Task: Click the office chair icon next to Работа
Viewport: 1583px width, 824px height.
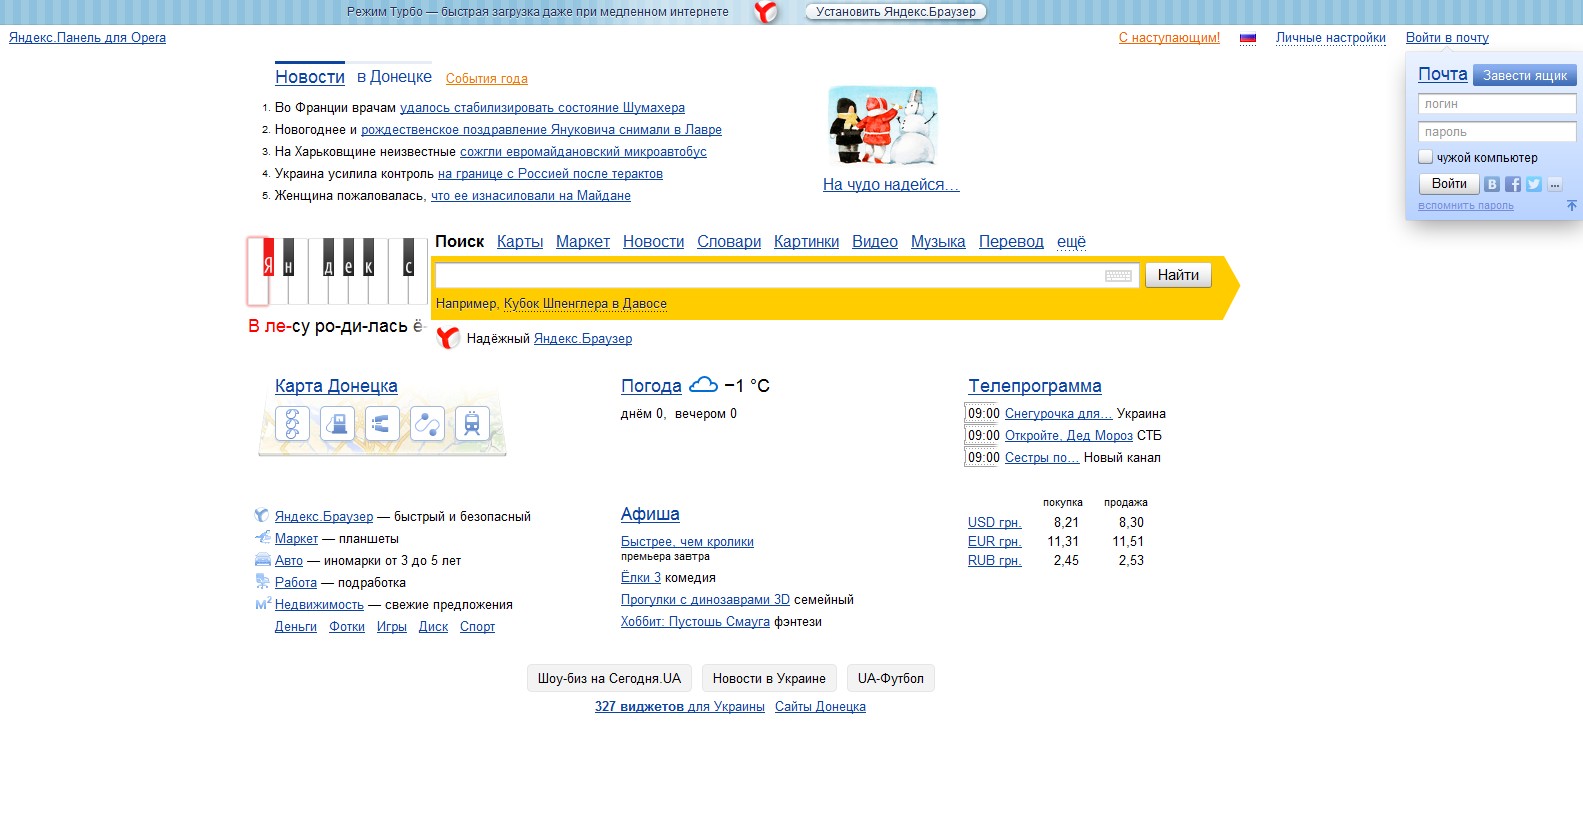Action: point(262,582)
